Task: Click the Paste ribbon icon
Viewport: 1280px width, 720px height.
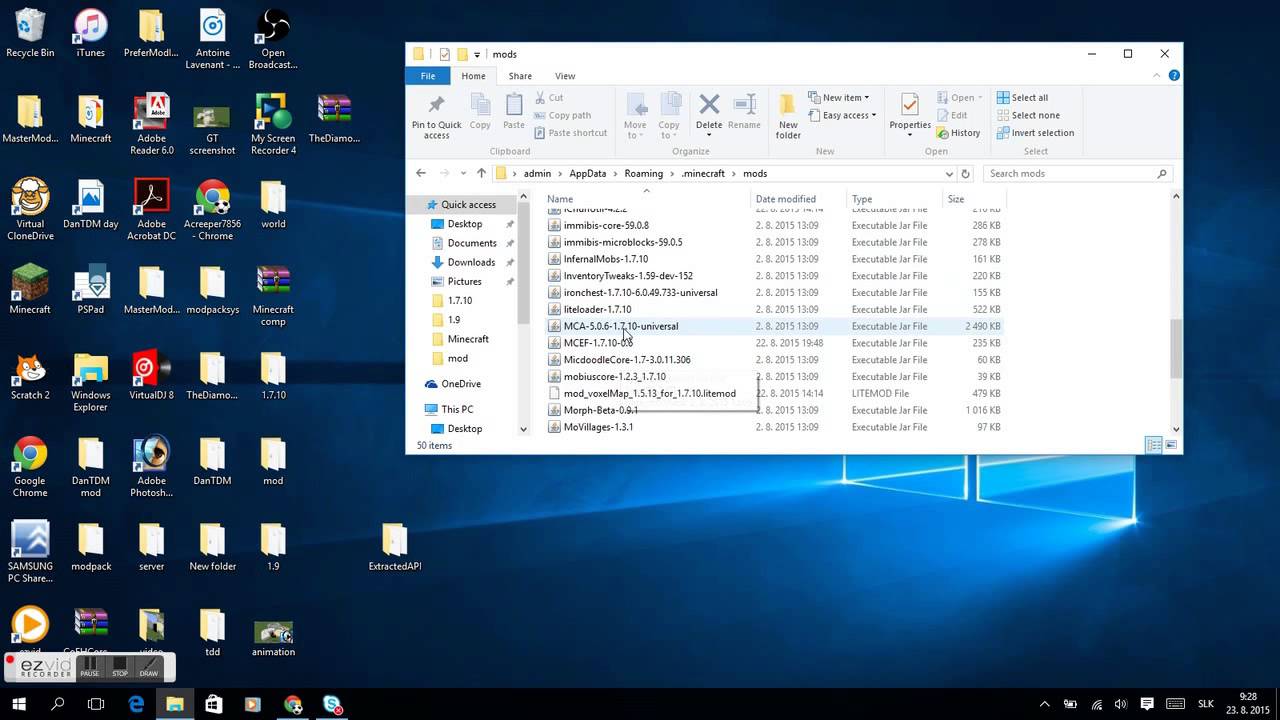Action: [514, 111]
